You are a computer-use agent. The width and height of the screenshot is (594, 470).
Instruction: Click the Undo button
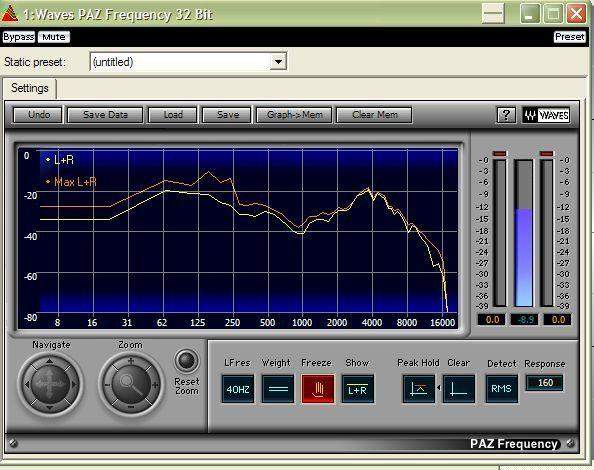click(38, 115)
